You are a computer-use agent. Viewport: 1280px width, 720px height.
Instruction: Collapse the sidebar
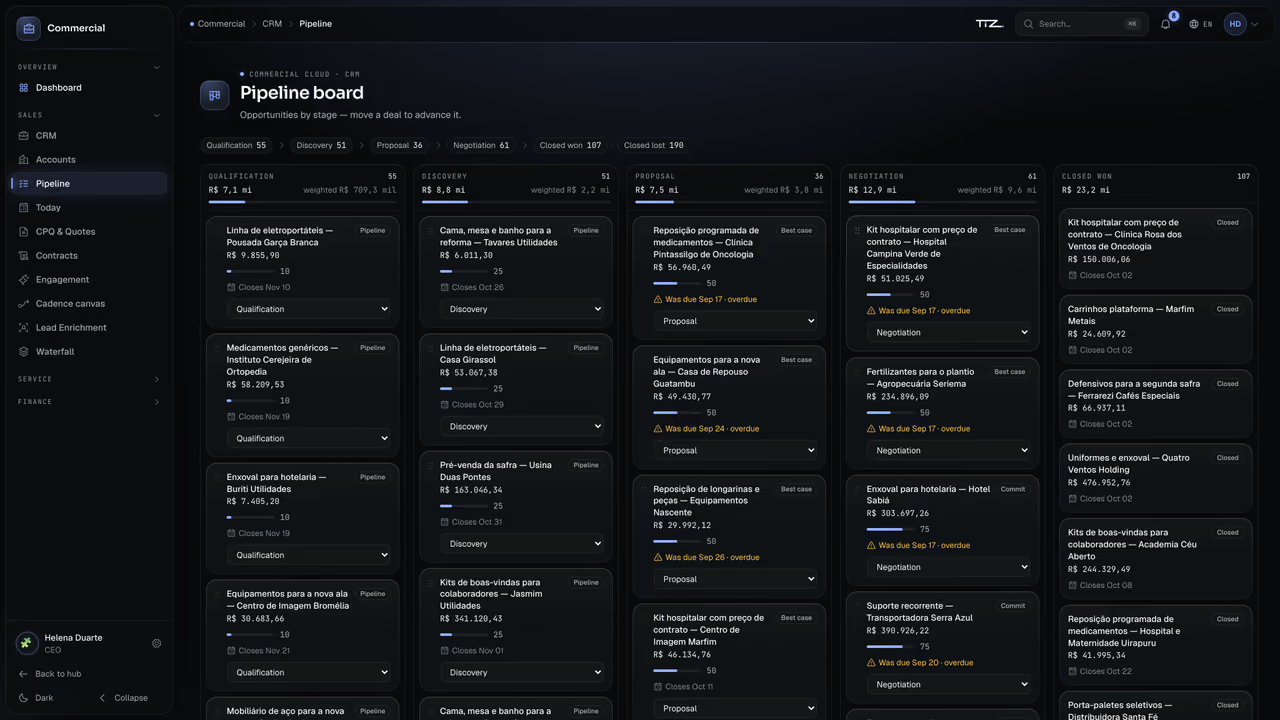click(123, 698)
